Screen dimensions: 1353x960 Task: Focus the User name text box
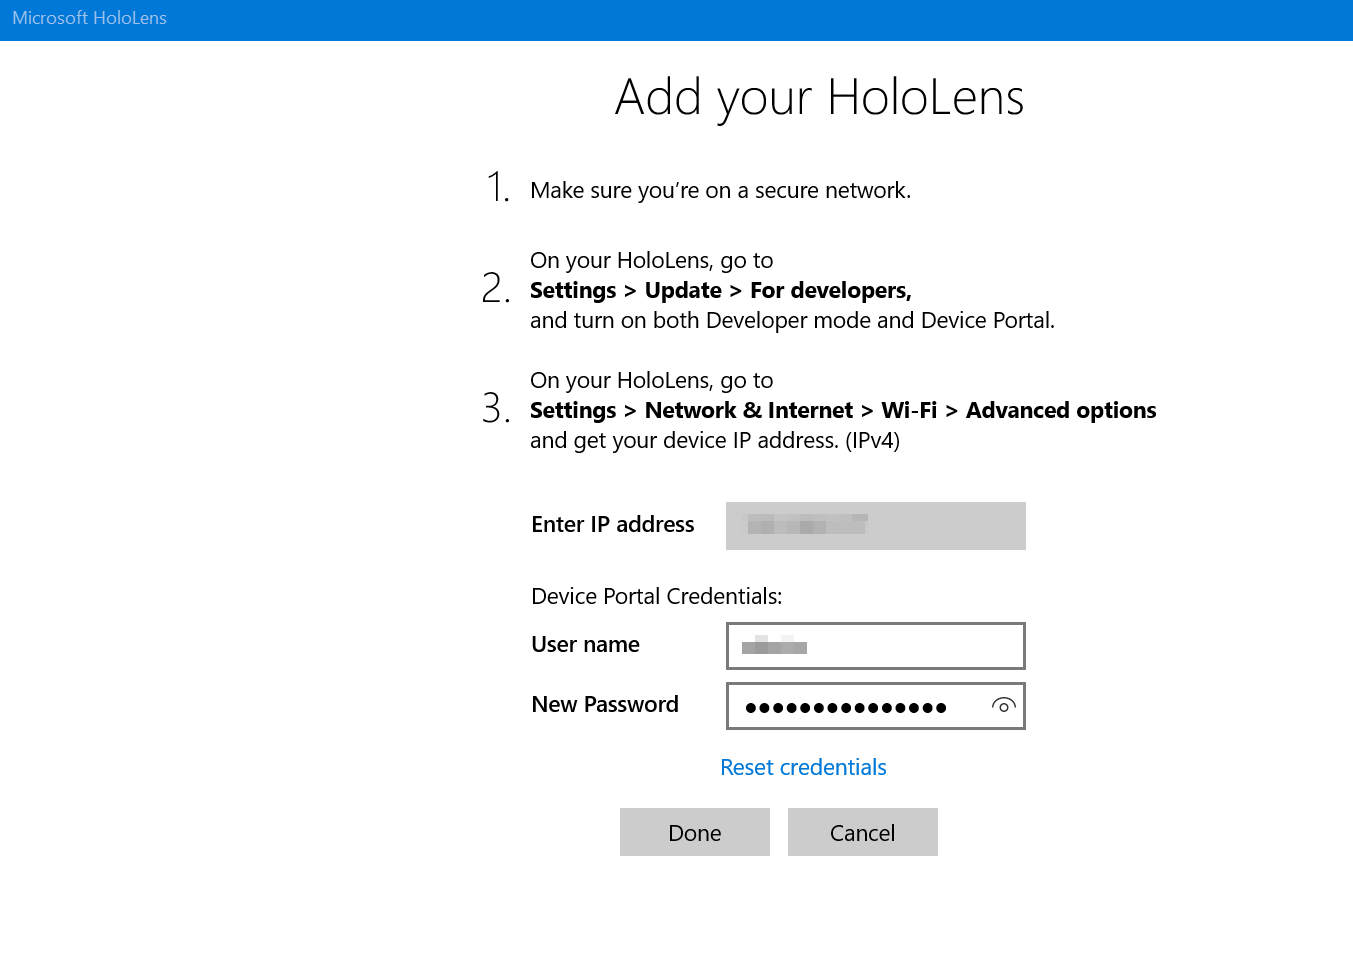875,646
